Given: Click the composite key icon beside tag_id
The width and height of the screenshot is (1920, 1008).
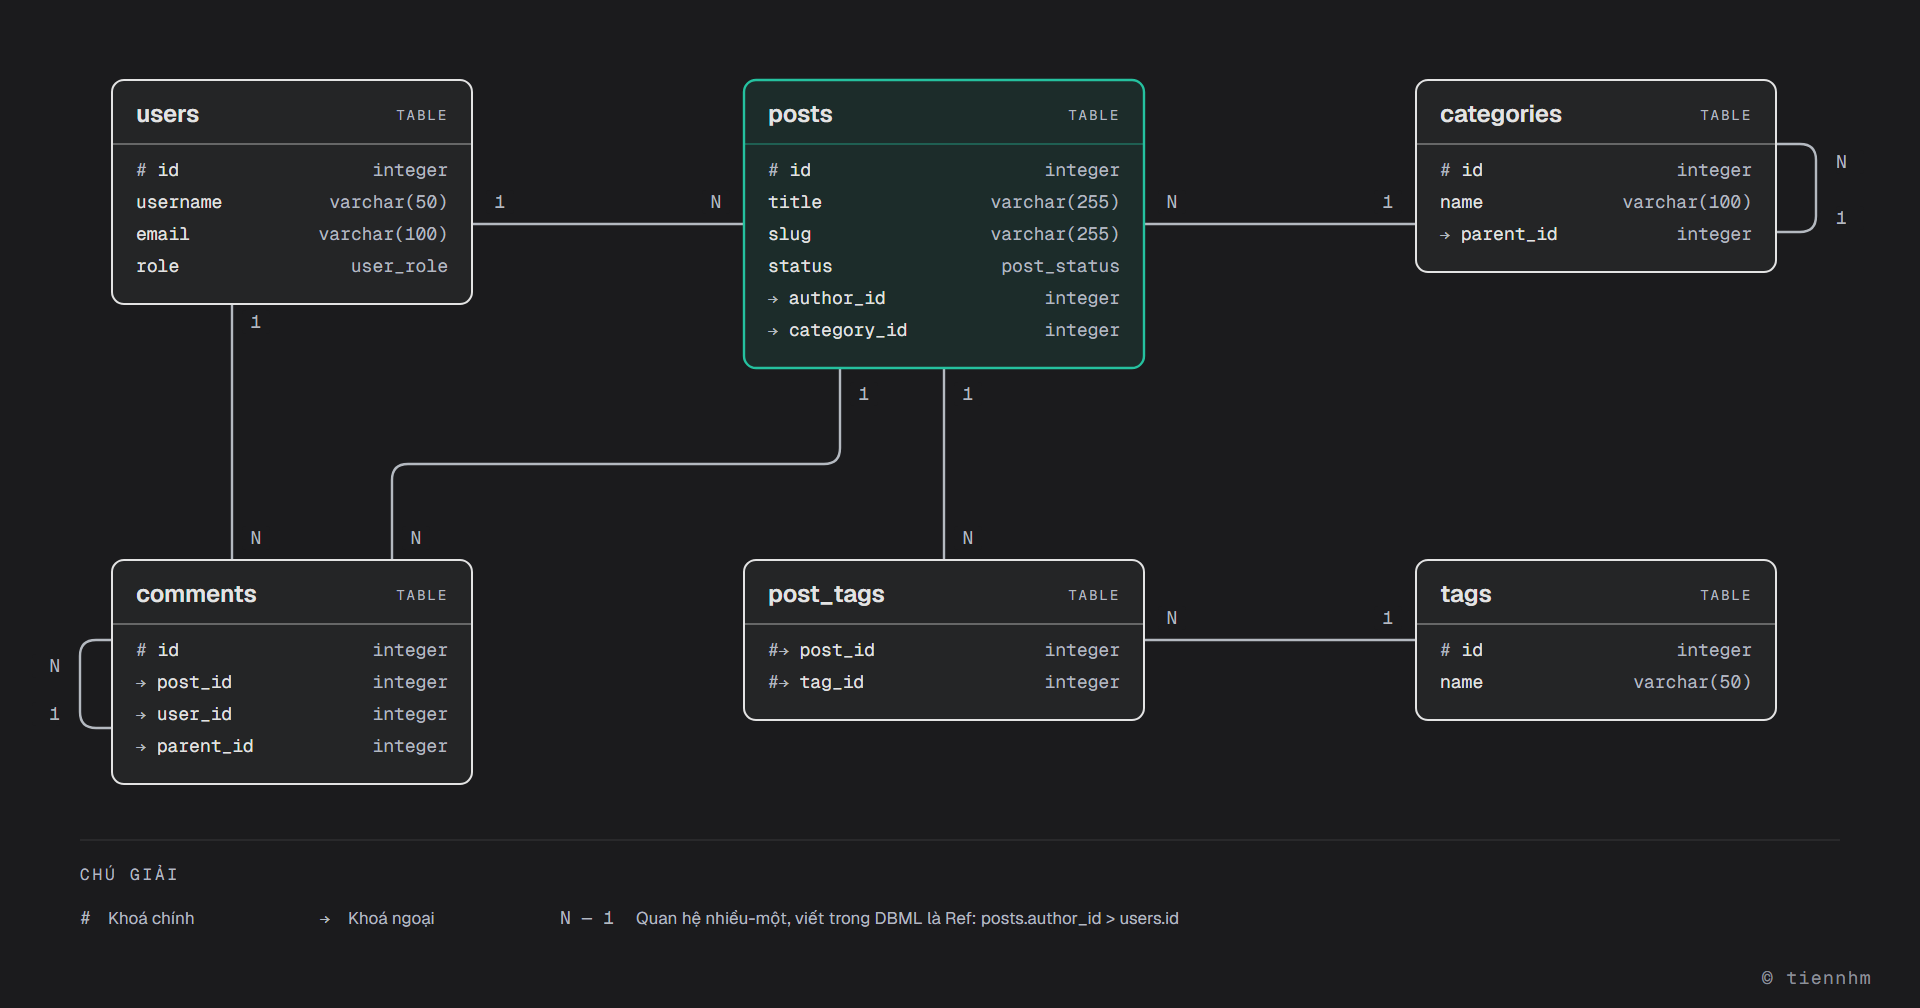Looking at the screenshot, I should click(778, 682).
